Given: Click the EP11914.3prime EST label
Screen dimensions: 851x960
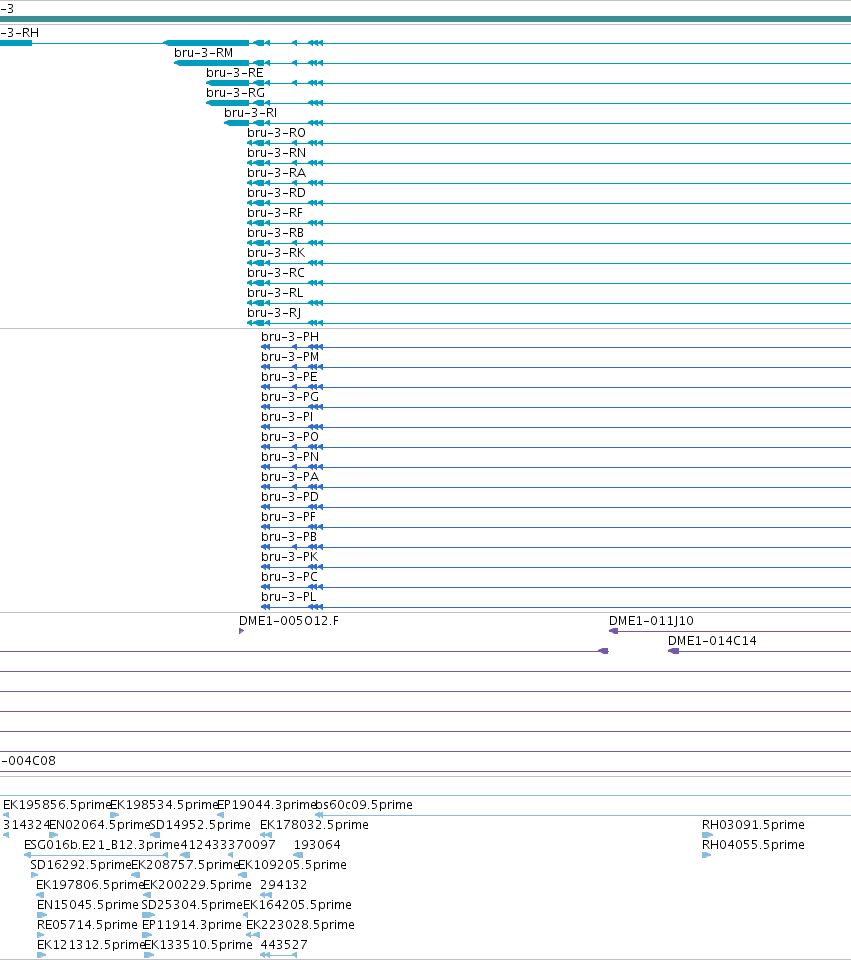Looking at the screenshot, I should point(192,924).
